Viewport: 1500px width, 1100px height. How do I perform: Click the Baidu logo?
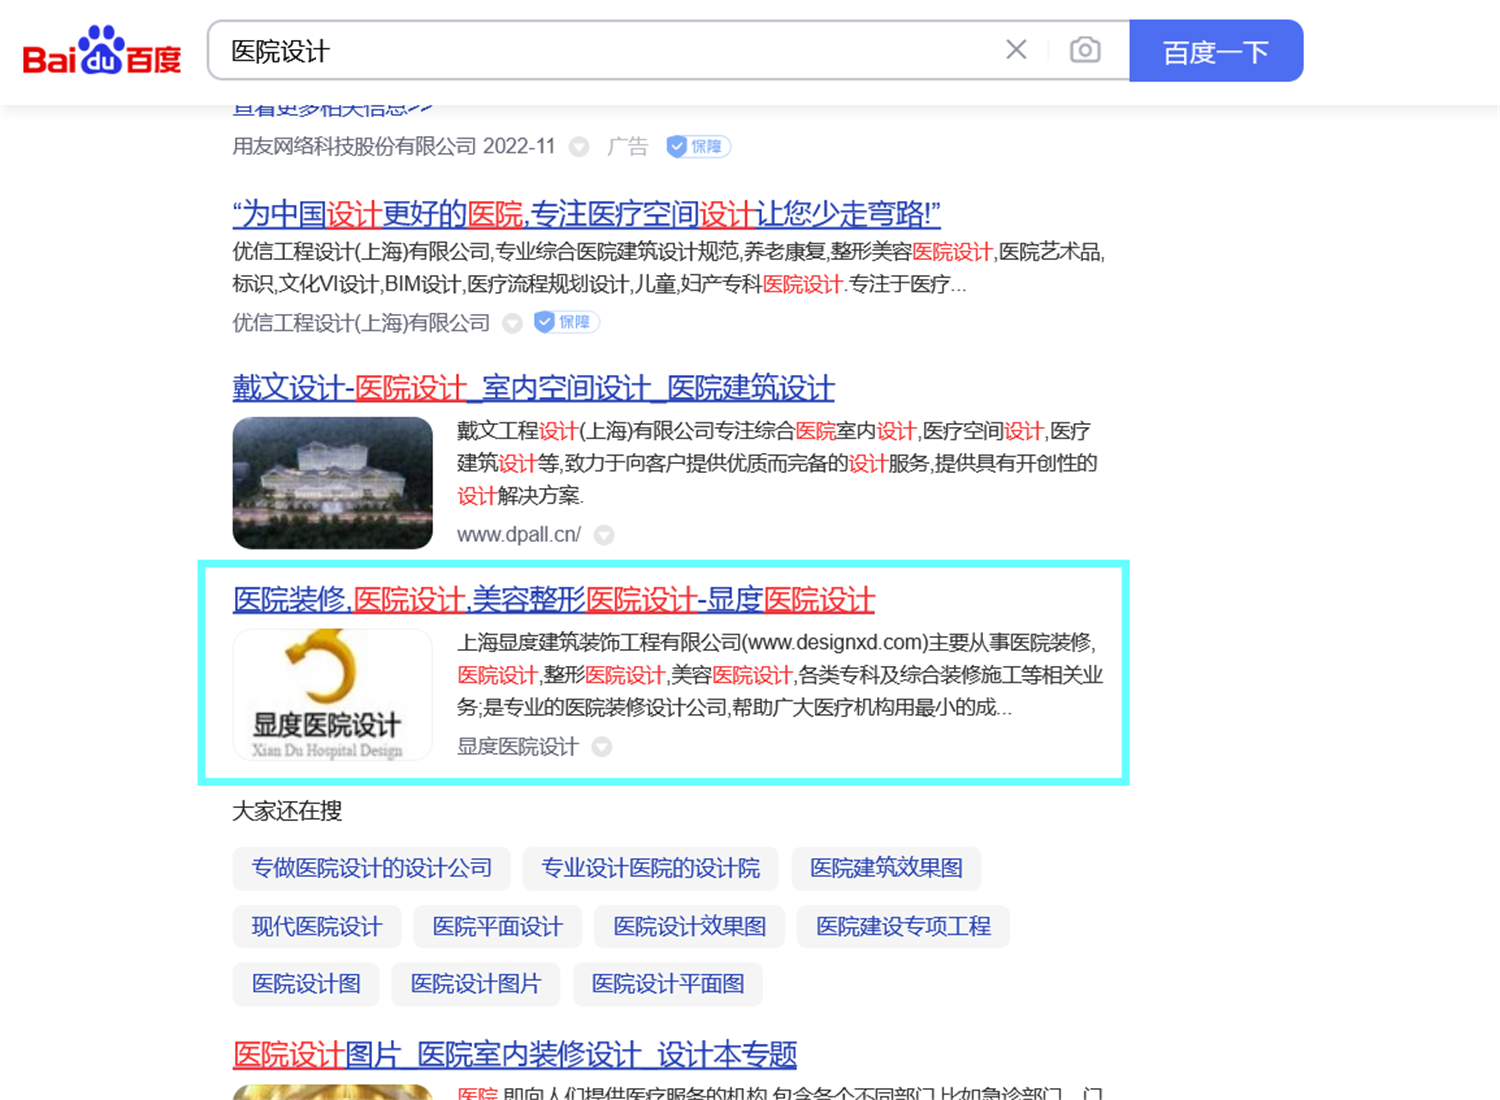point(102,51)
